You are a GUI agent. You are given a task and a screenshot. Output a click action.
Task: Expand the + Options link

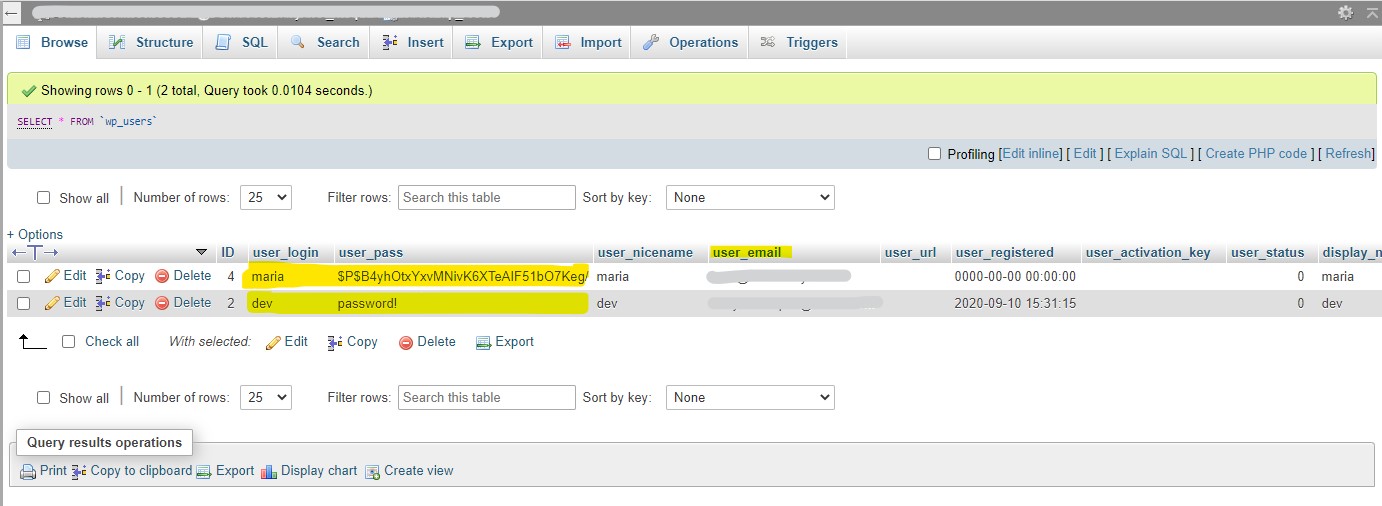[x=35, y=234]
